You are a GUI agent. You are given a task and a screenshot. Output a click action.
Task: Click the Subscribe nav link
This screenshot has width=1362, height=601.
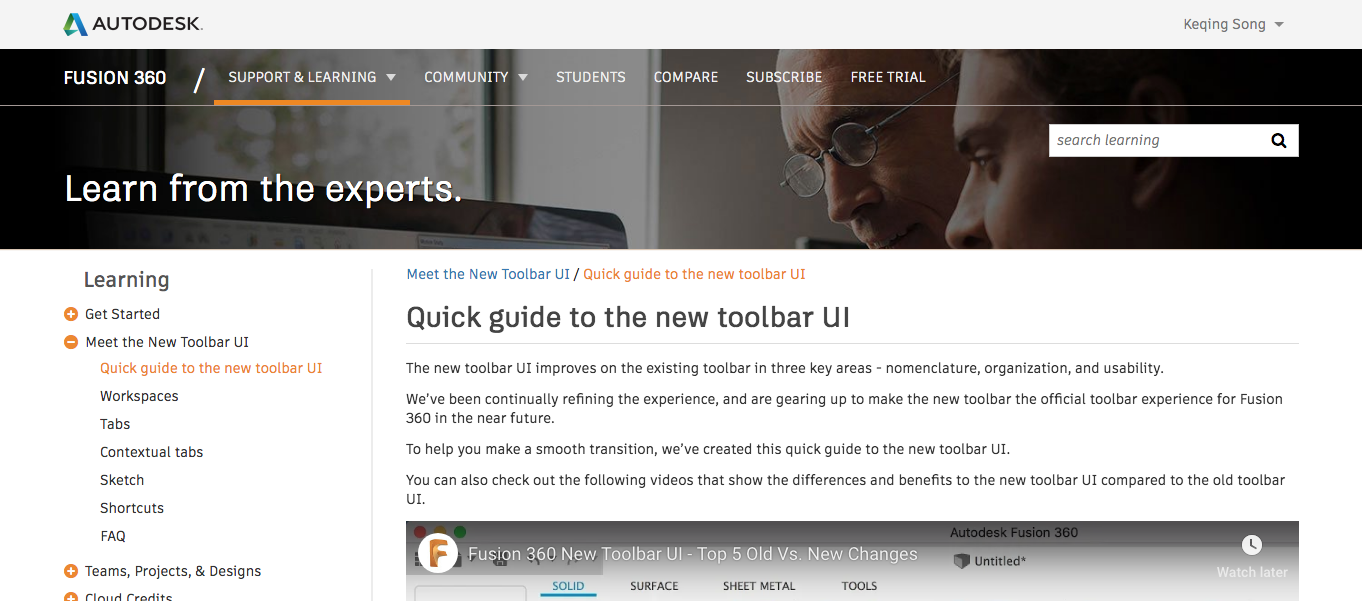coord(784,77)
